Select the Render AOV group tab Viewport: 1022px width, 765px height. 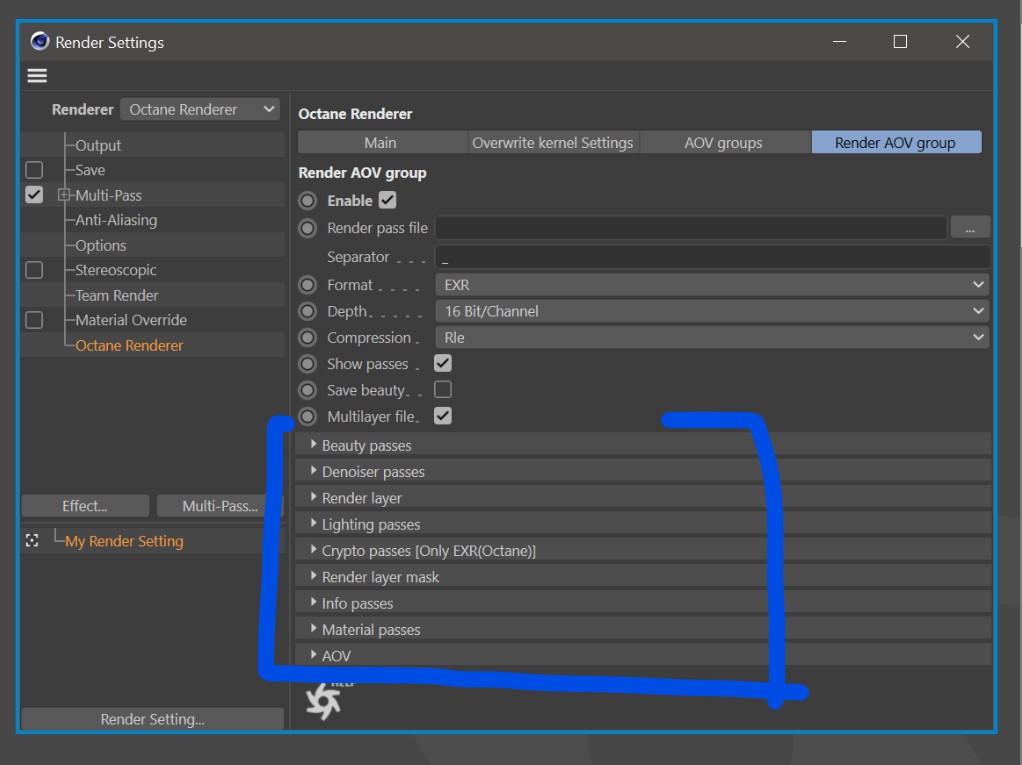tap(896, 143)
